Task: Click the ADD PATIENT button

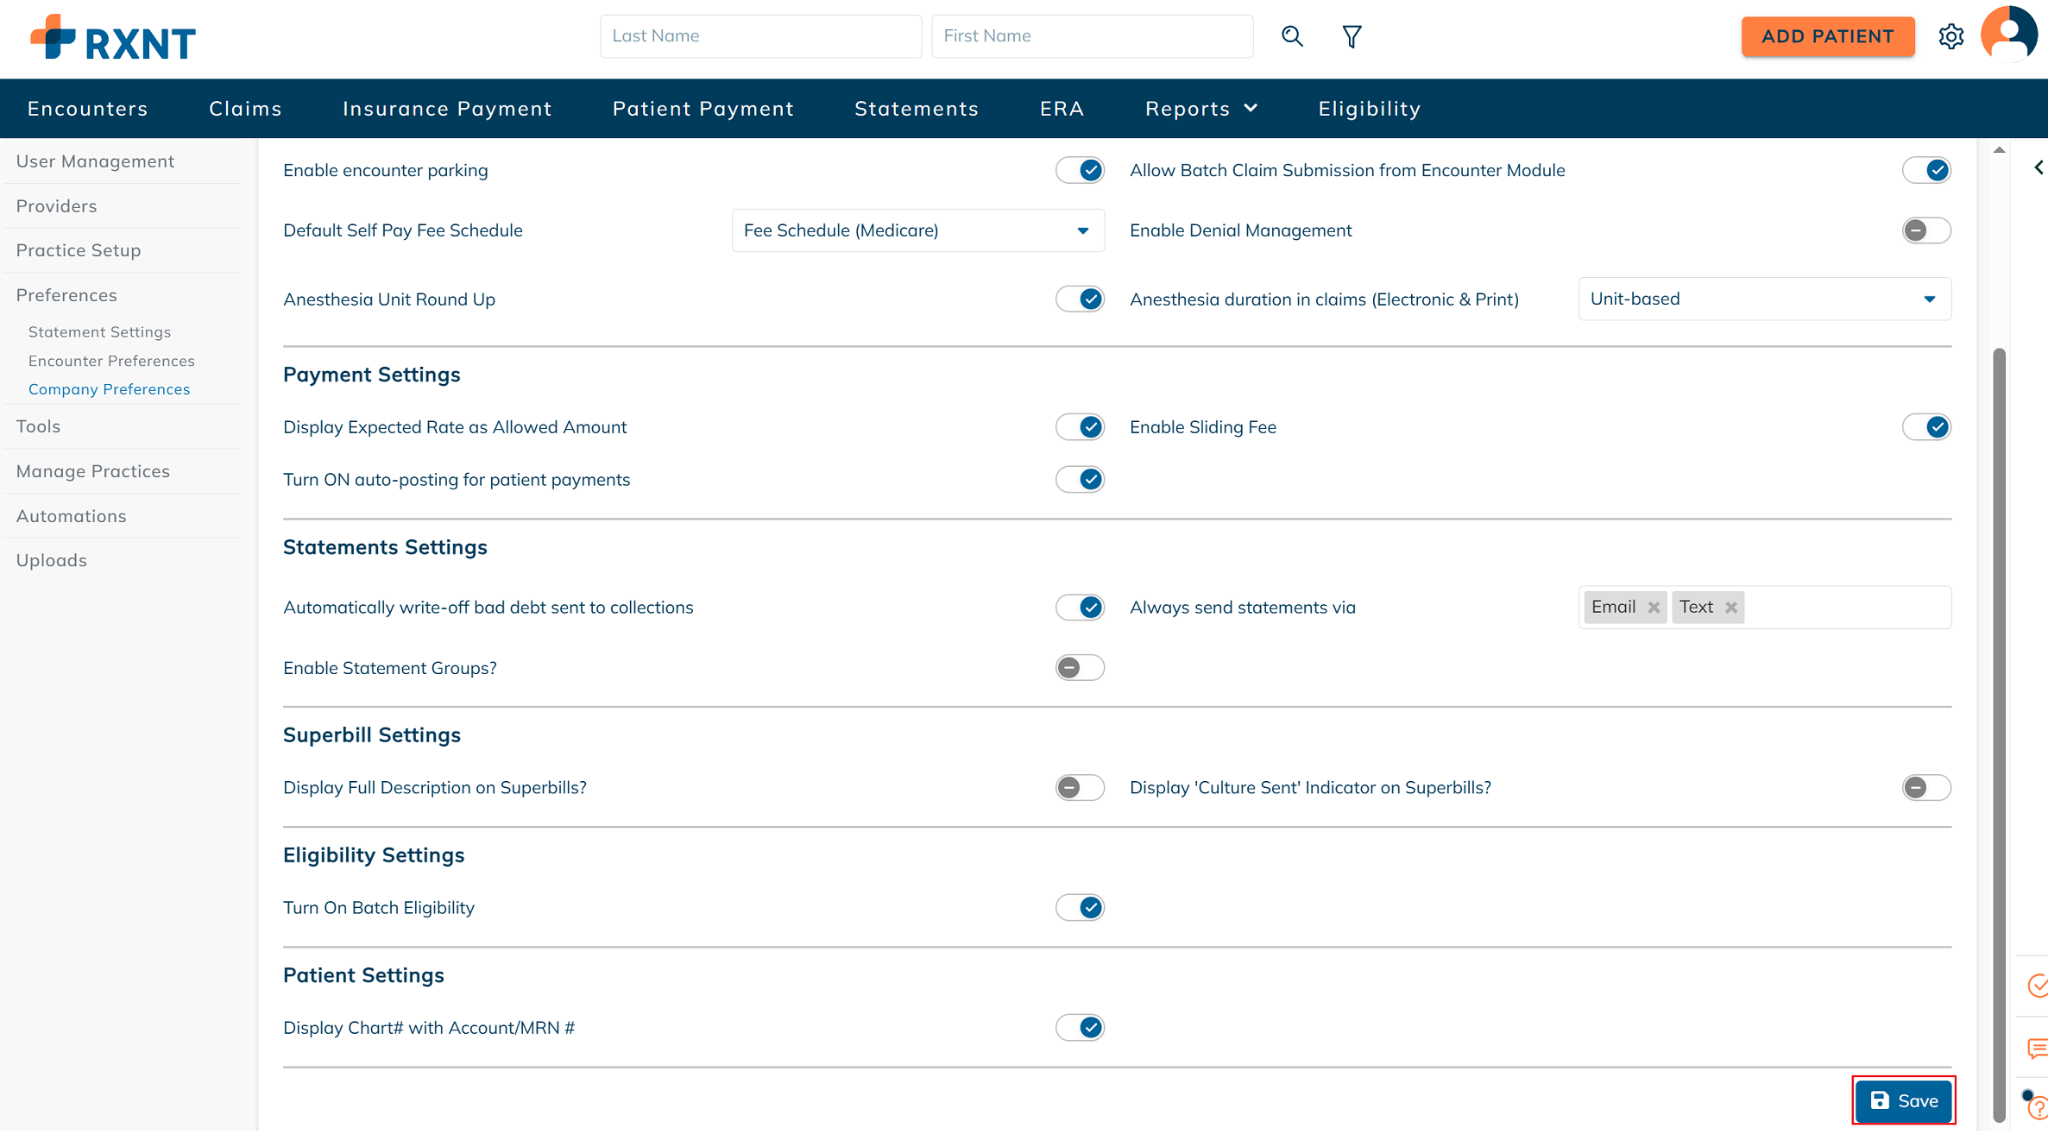Action: coord(1827,37)
